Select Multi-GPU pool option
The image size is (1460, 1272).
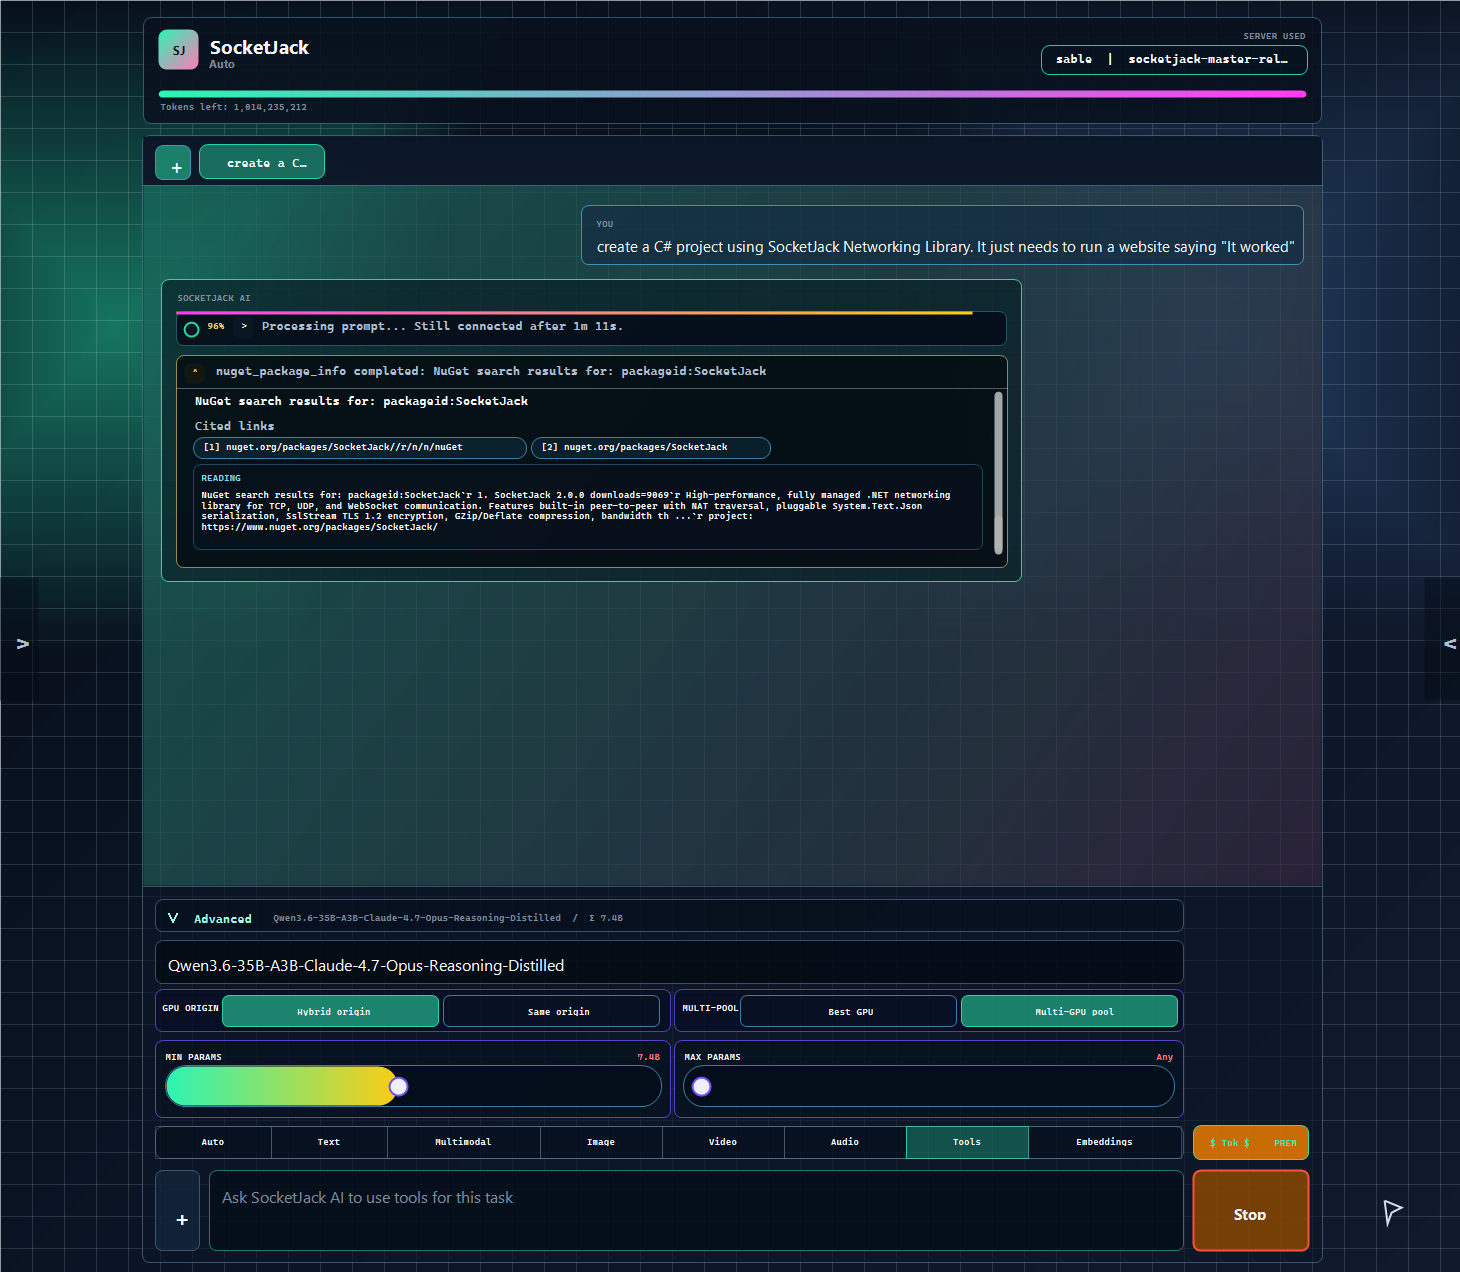tap(1069, 1012)
